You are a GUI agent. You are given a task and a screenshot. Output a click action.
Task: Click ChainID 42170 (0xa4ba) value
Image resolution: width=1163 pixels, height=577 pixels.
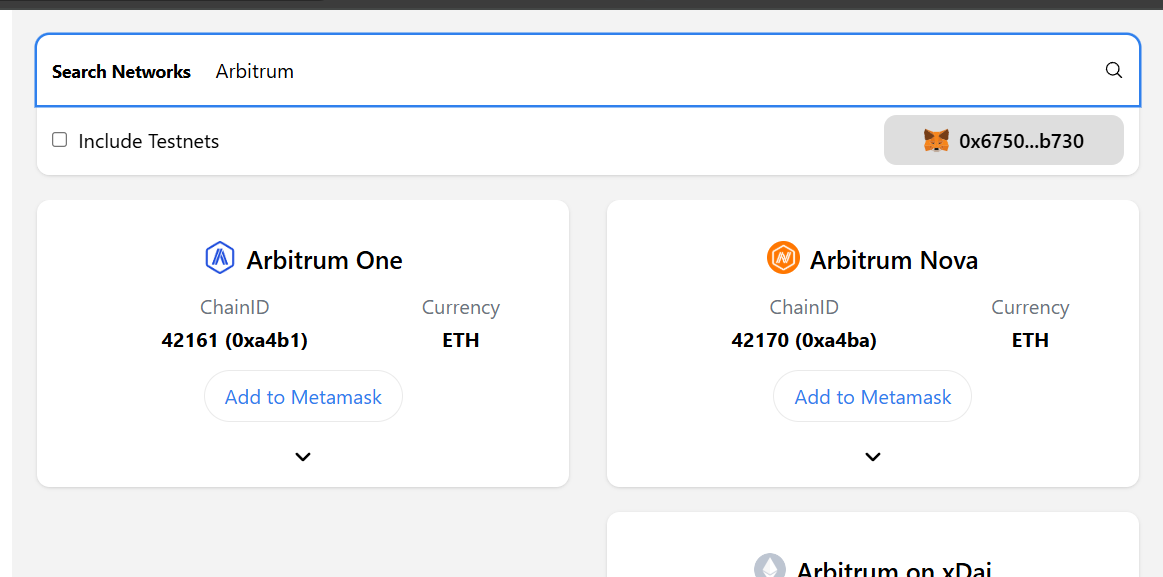[x=804, y=340]
